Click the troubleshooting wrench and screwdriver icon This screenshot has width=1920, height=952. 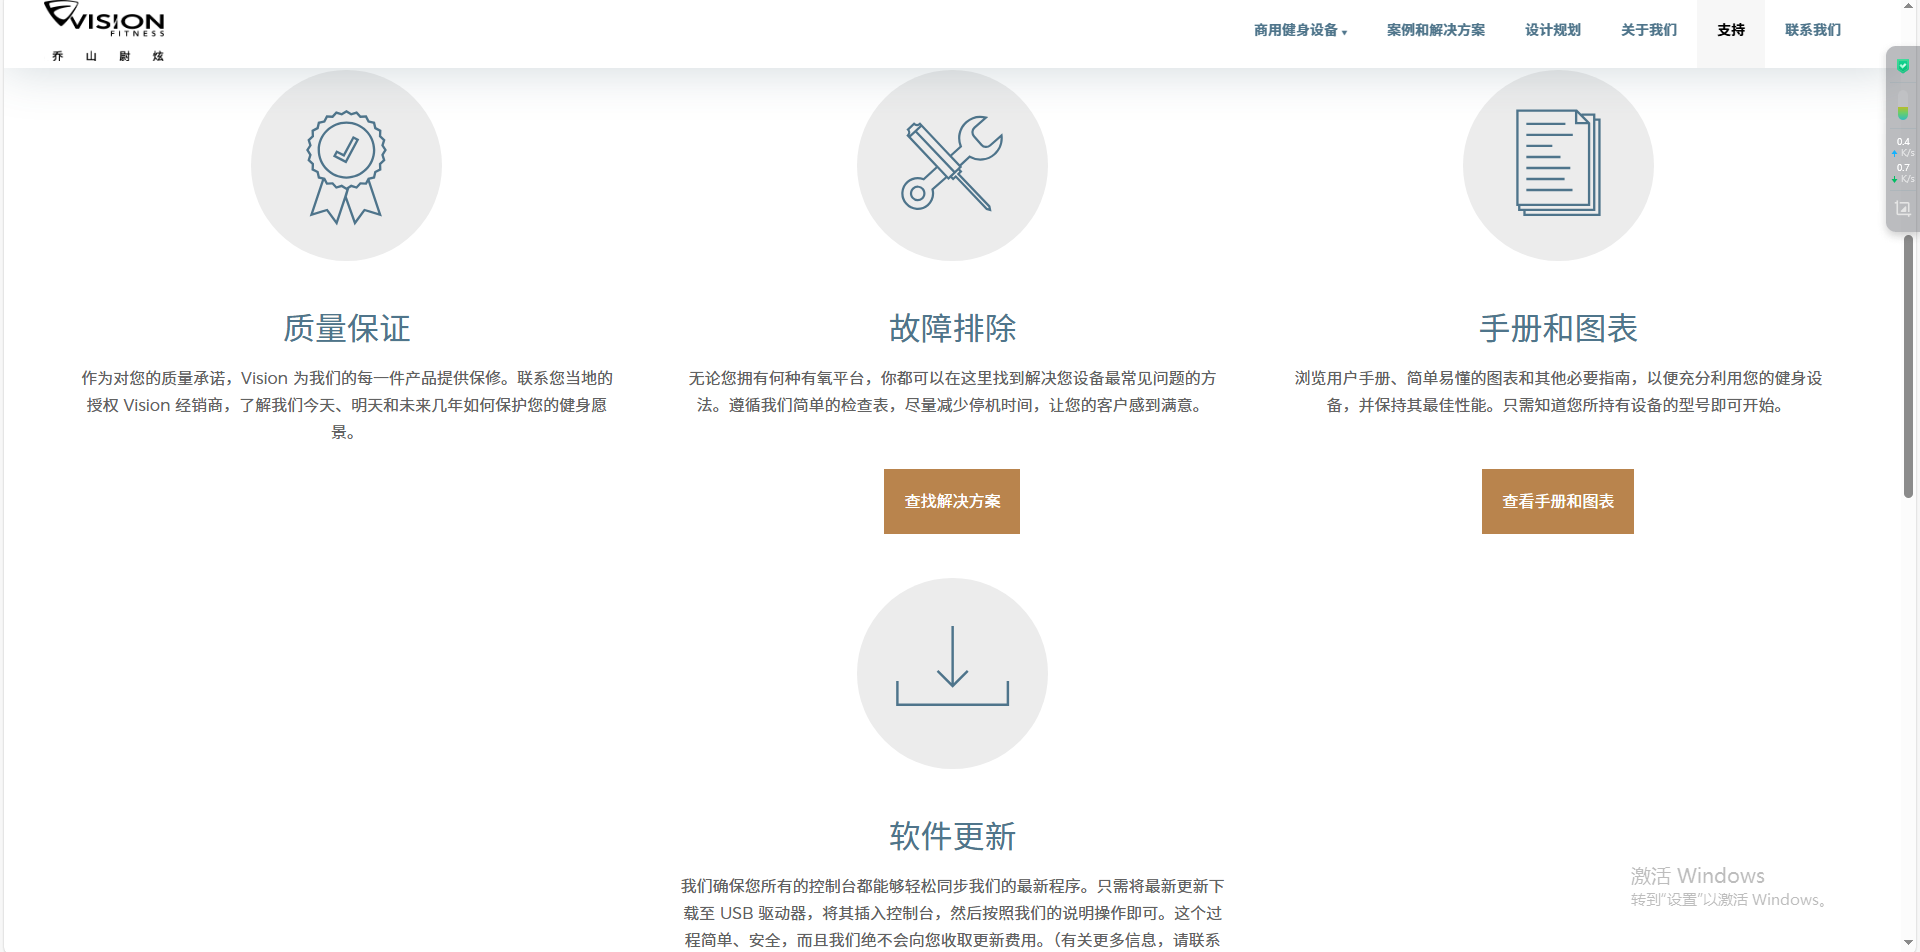952,166
